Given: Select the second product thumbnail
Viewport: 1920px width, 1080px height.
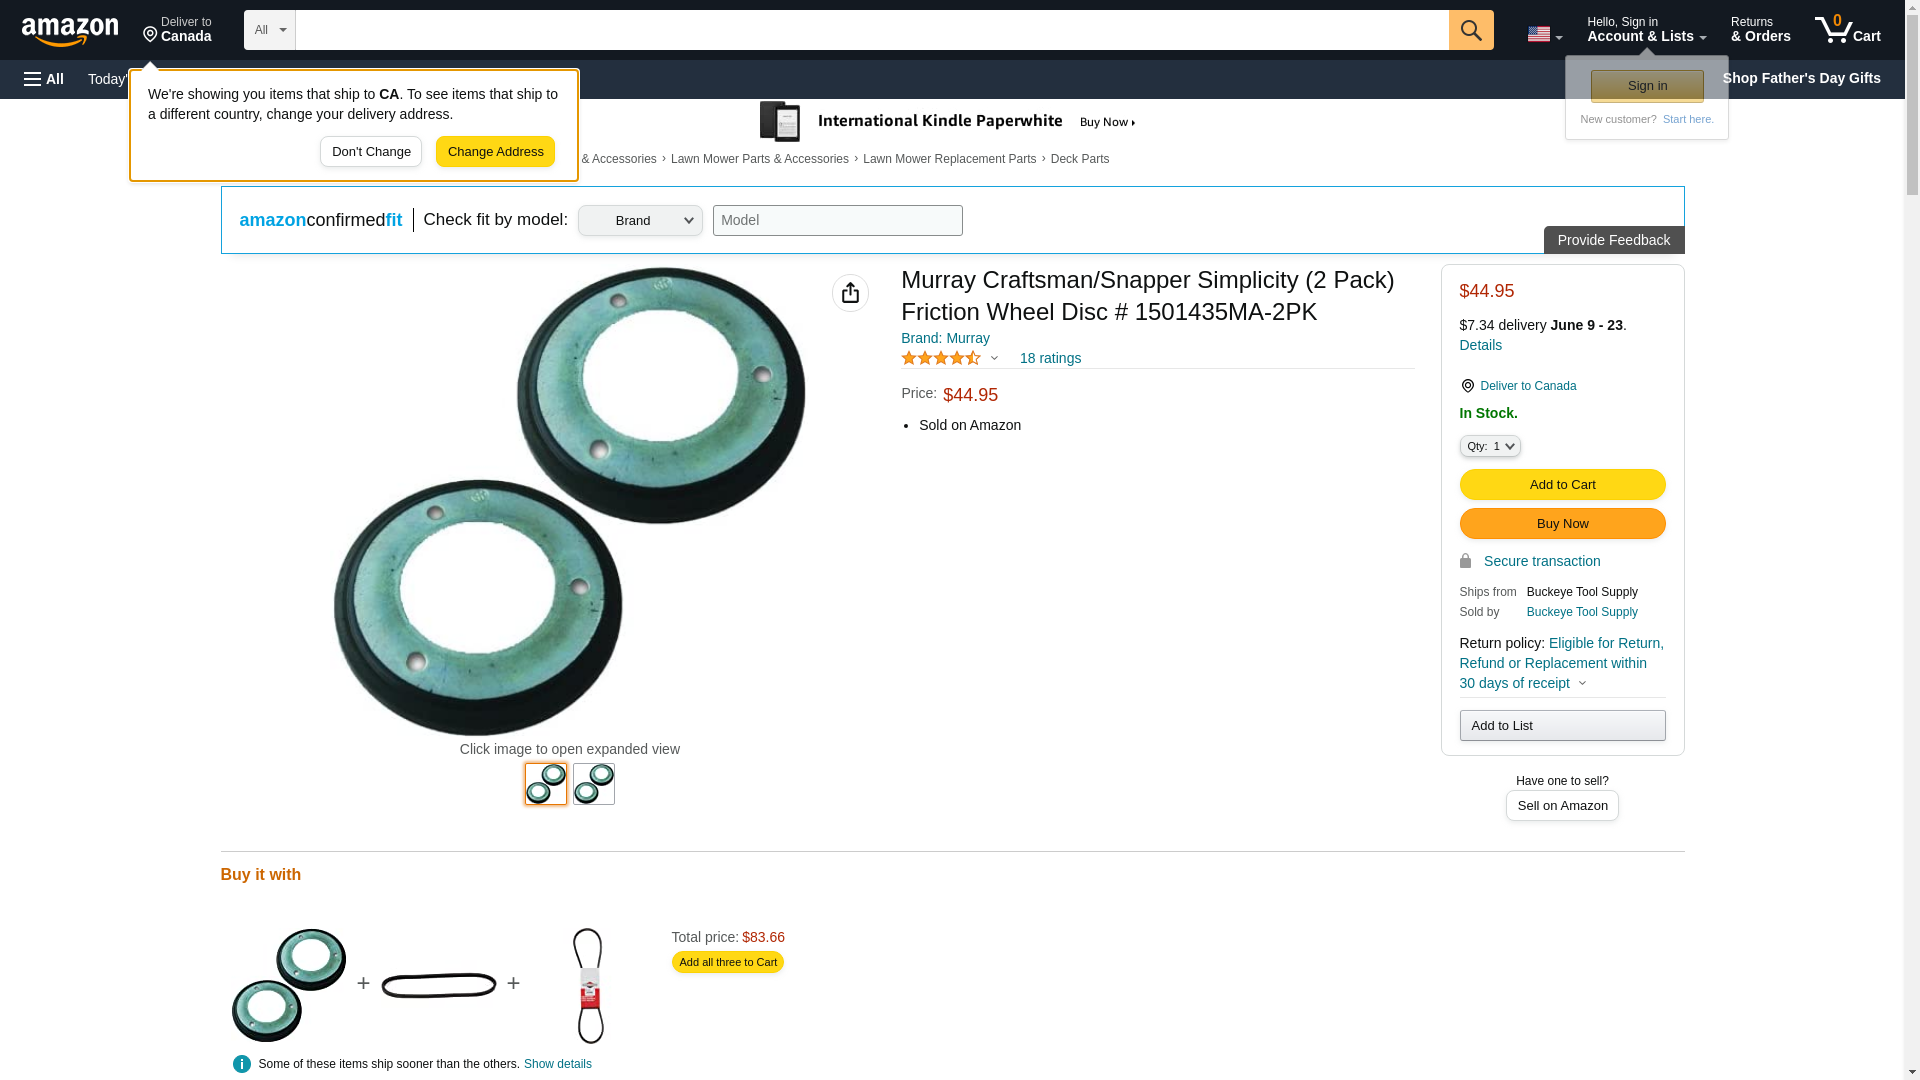Looking at the screenshot, I should coord(594,784).
